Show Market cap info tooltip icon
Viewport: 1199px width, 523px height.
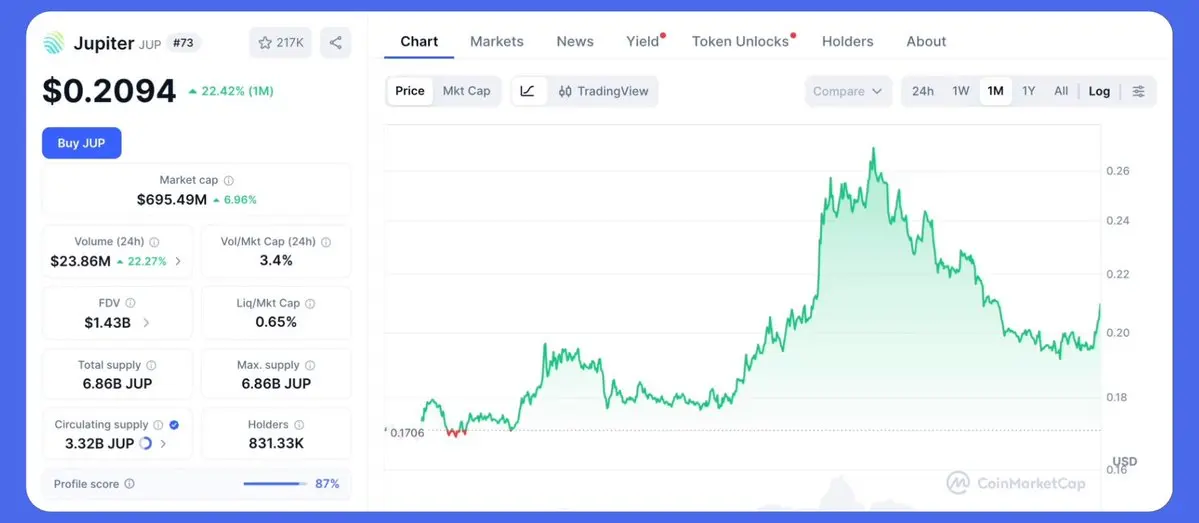pyautogui.click(x=229, y=180)
